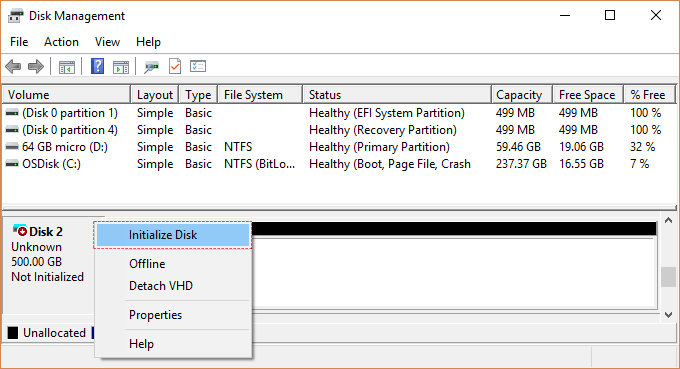This screenshot has width=680, height=369.
Task: Open Properties from the context menu
Action: click(x=173, y=315)
